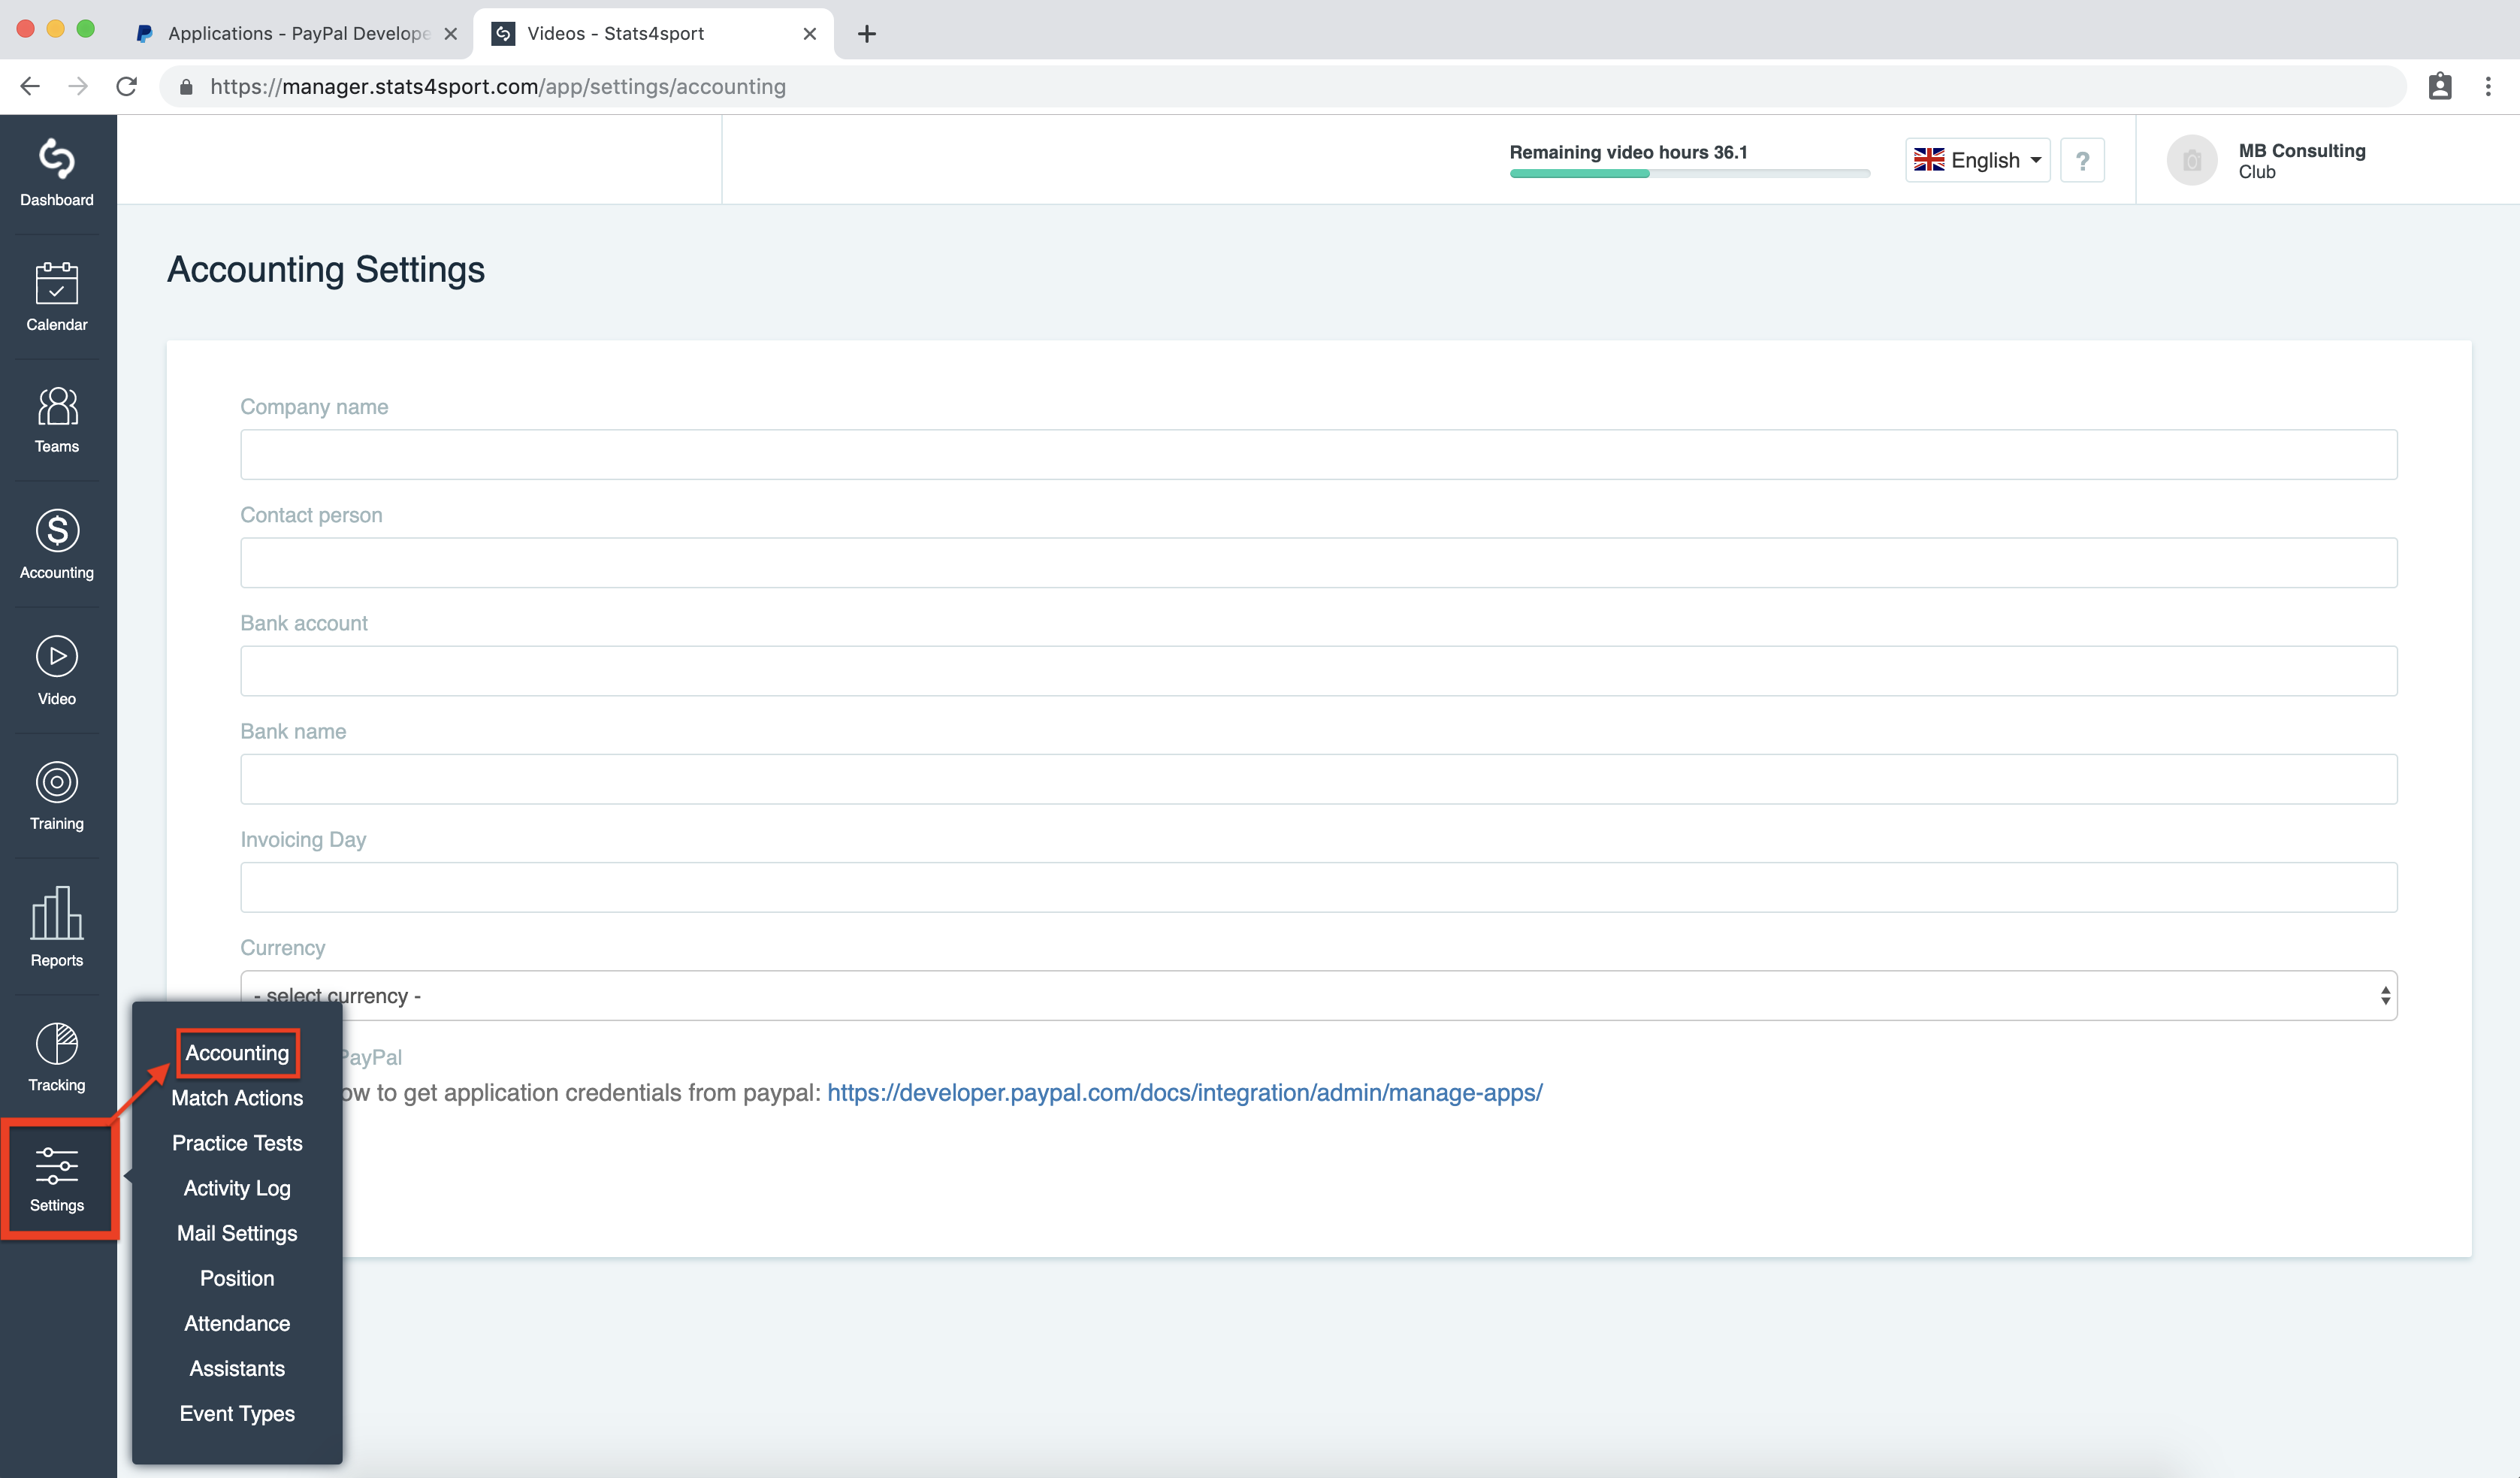Screen dimensions: 2520x1478
Task: Switch to the PayPal Developer tab
Action: 296,34
